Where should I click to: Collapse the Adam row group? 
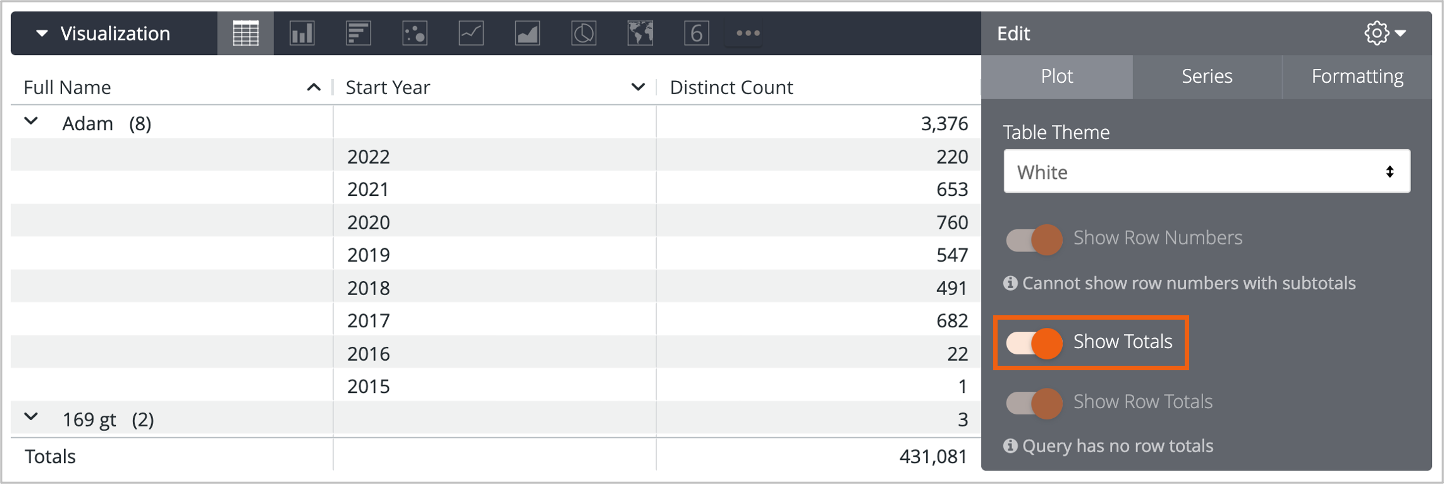(31, 122)
